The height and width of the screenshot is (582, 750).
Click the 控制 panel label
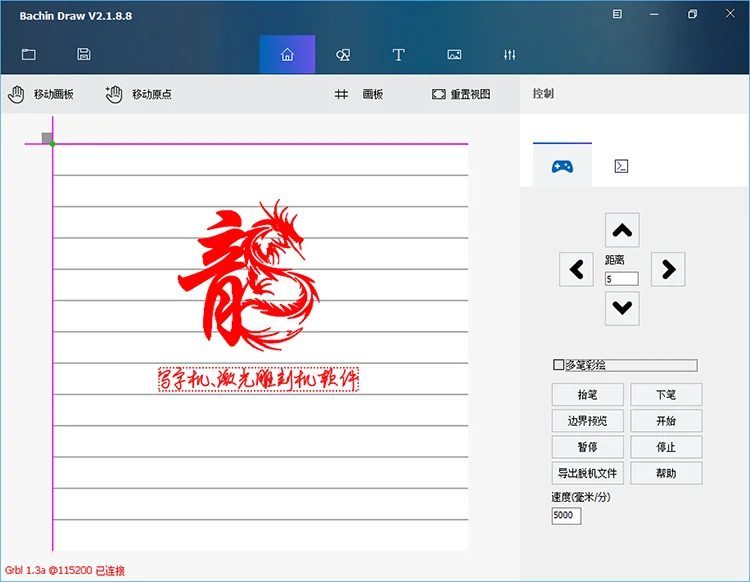pyautogui.click(x=543, y=93)
